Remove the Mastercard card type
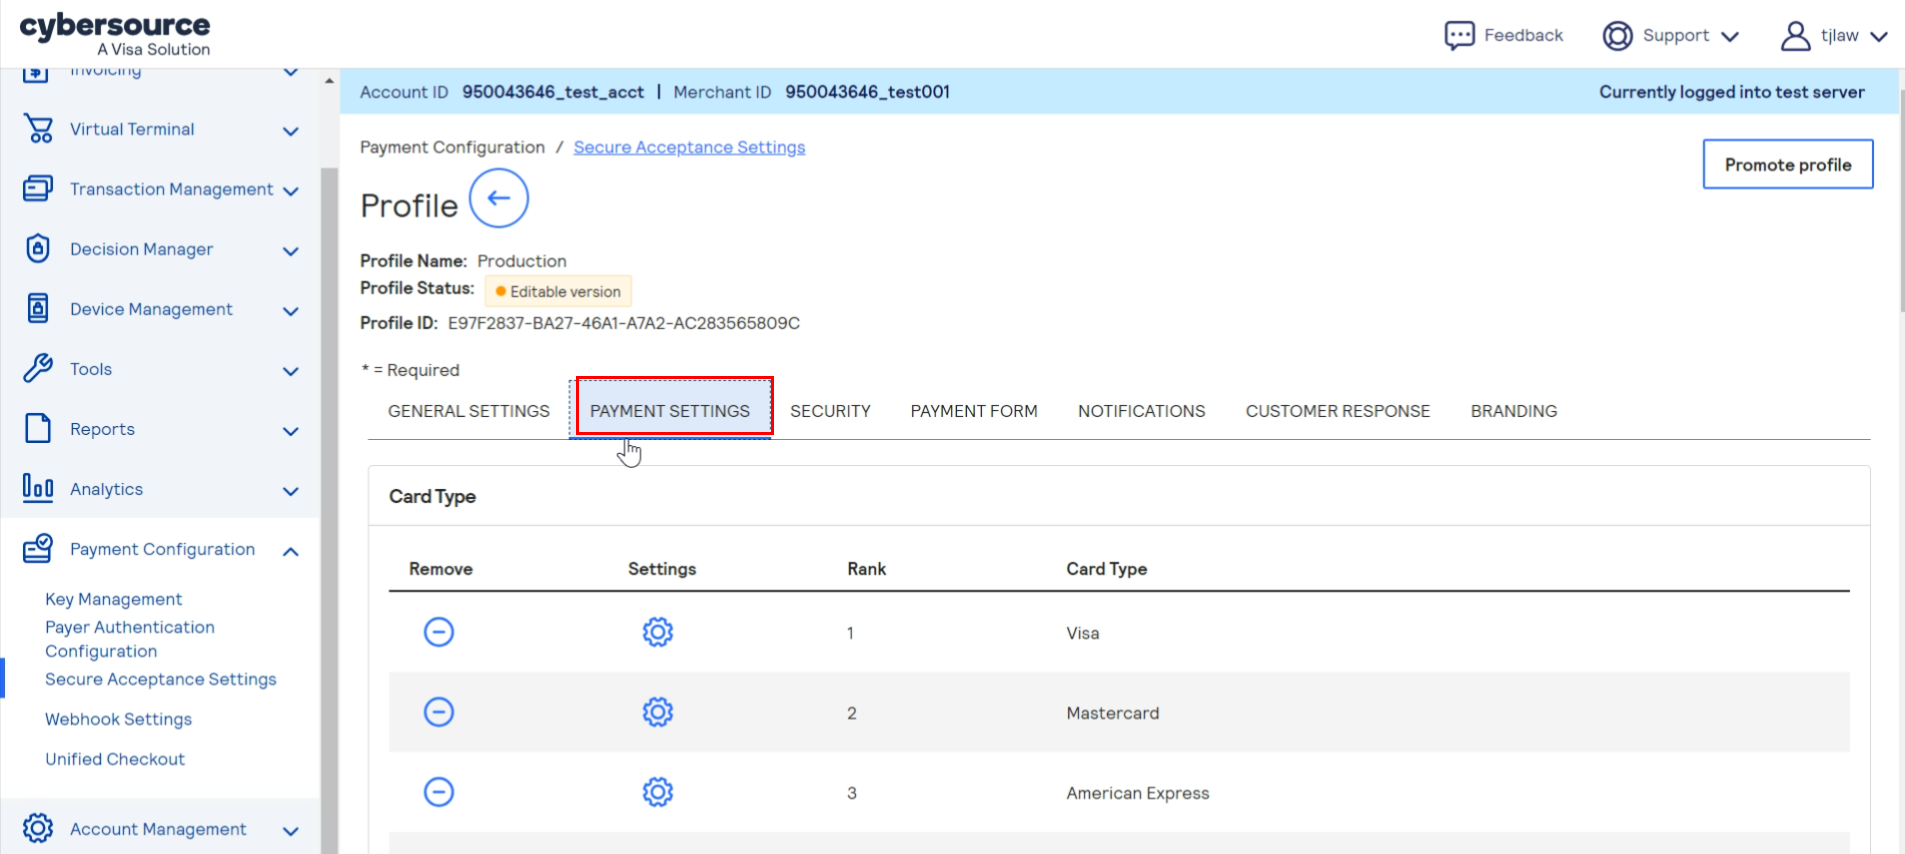Image resolution: width=1905 pixels, height=854 pixels. tap(439, 712)
